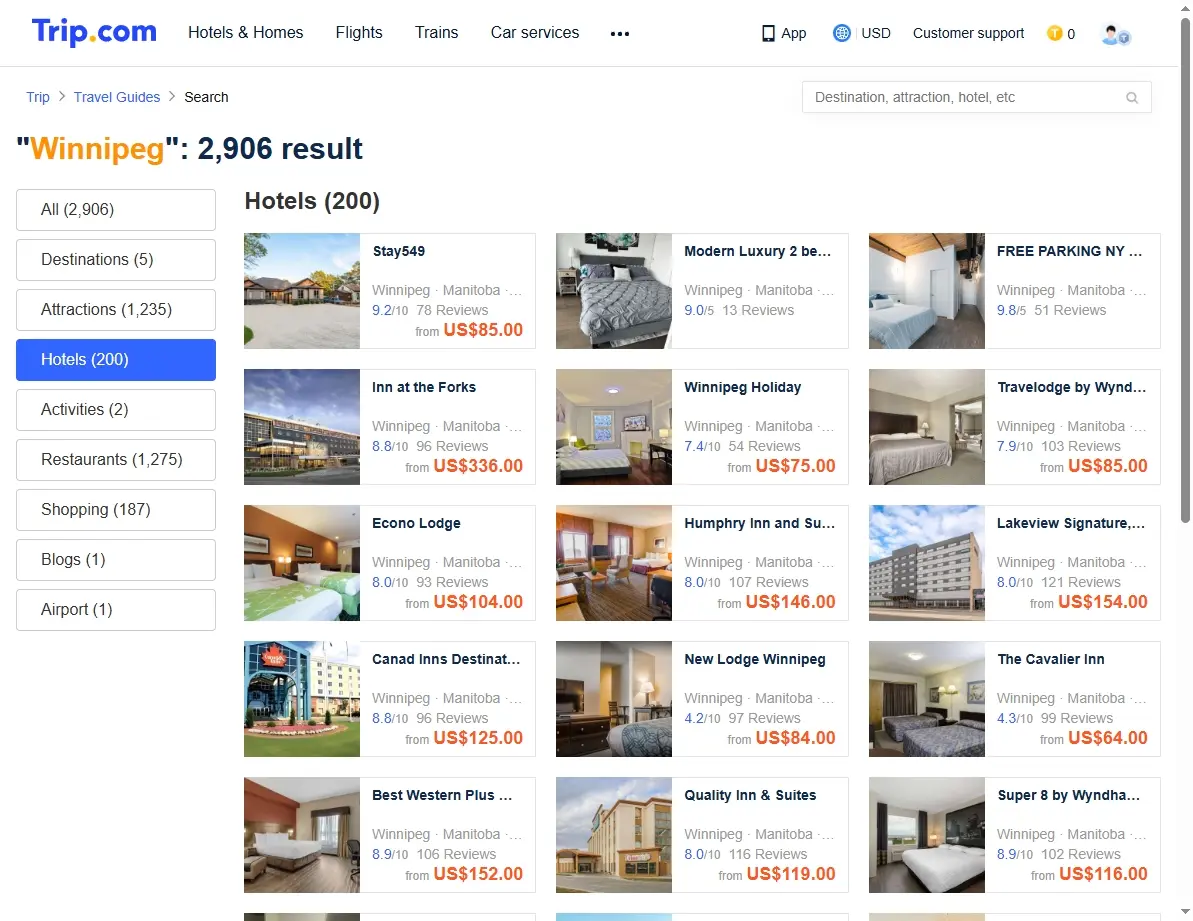
Task: Select Shopping (187) filter
Action: pos(116,510)
